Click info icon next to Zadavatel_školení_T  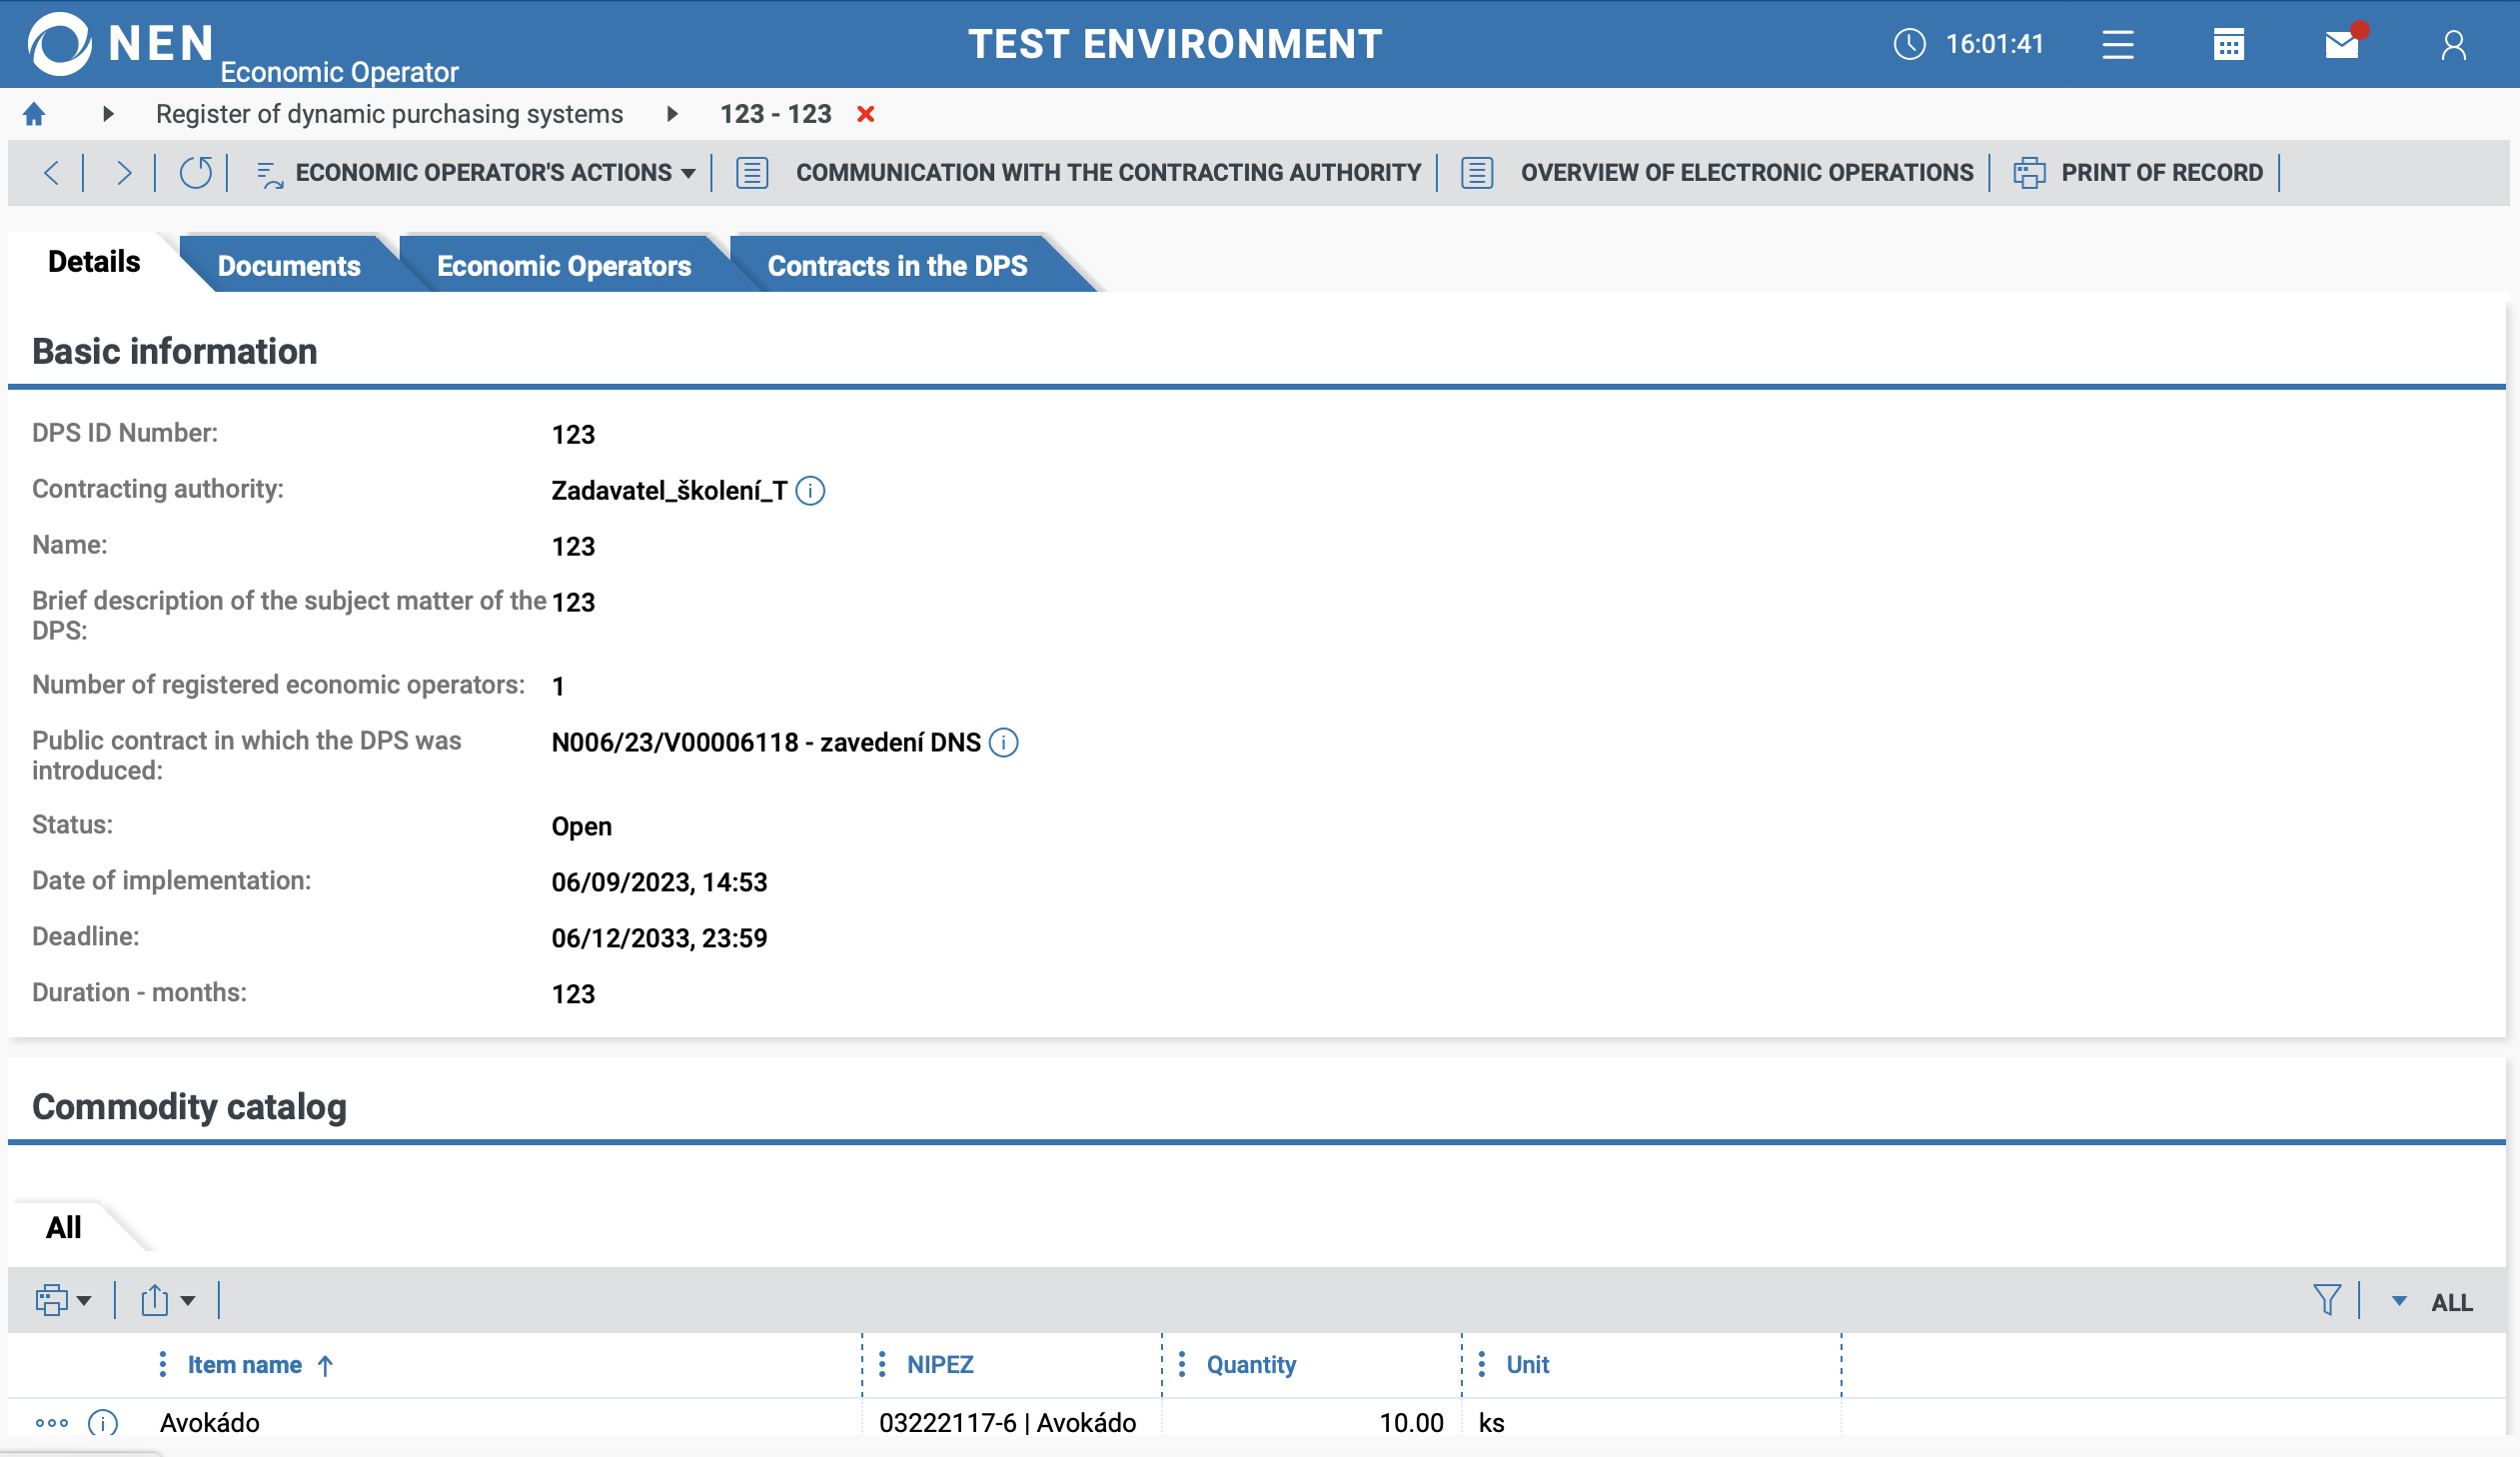(810, 491)
